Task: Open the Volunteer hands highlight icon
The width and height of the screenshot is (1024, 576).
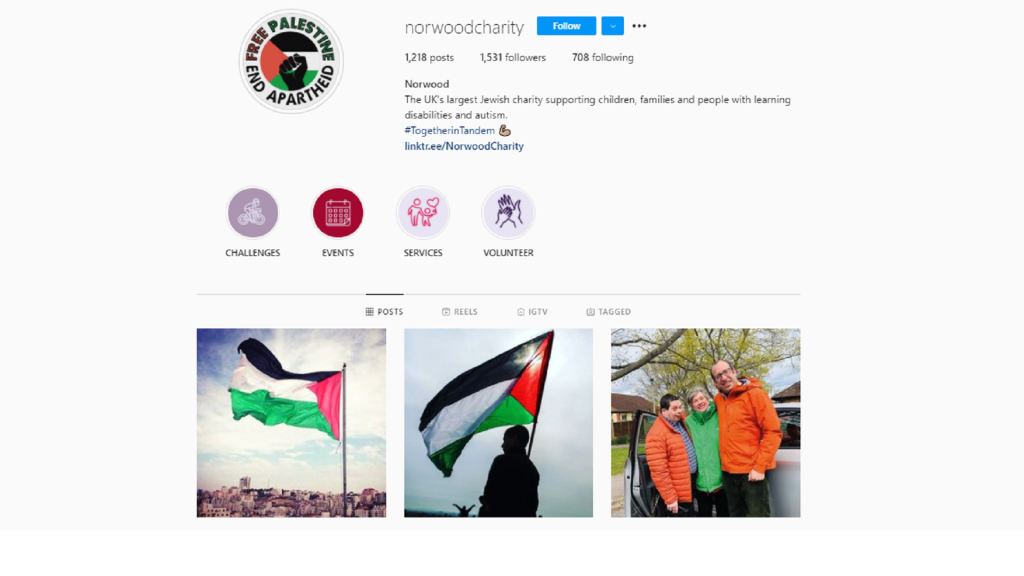Action: pyautogui.click(x=508, y=213)
